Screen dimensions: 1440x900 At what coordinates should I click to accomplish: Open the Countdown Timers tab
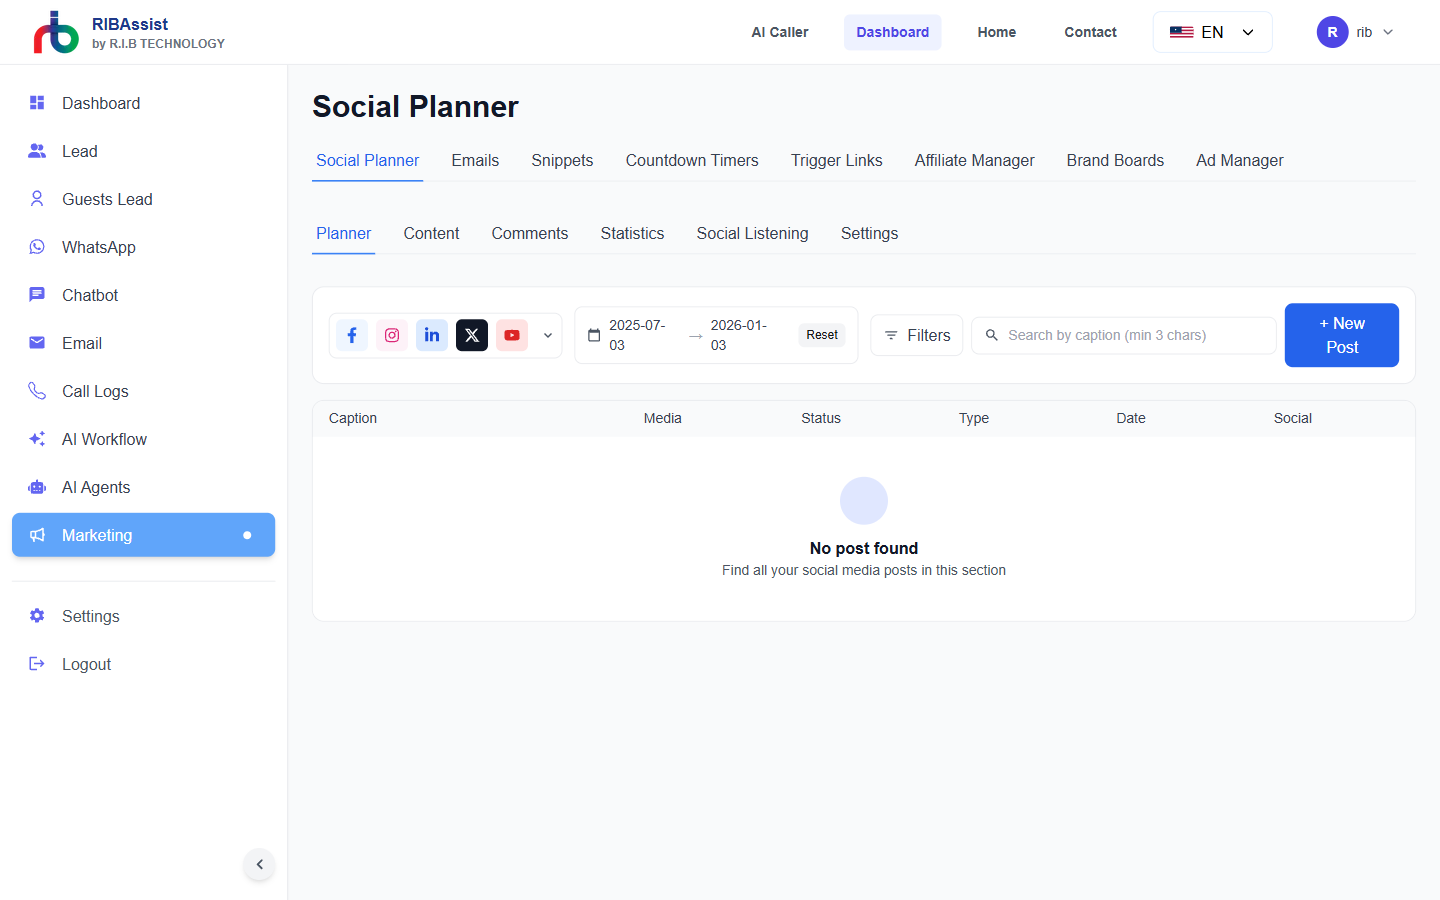coord(692,160)
